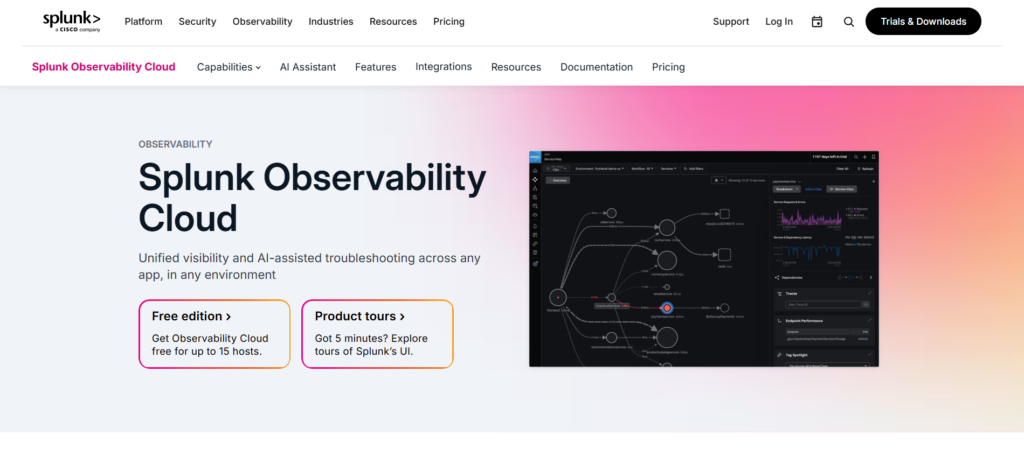Open the Features tab
This screenshot has height=463, width=1024.
[376, 67]
